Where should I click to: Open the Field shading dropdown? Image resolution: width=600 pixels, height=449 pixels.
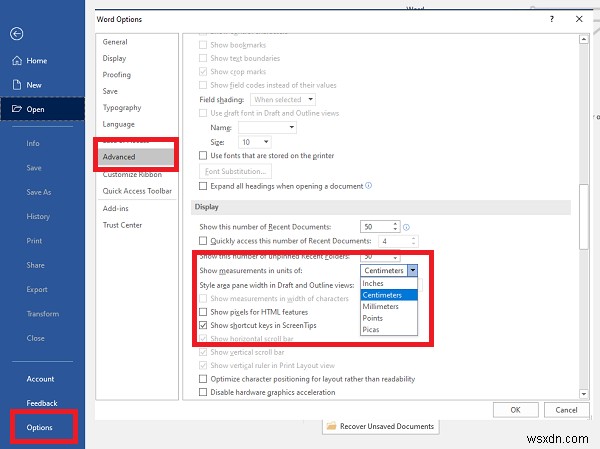pyautogui.click(x=283, y=100)
